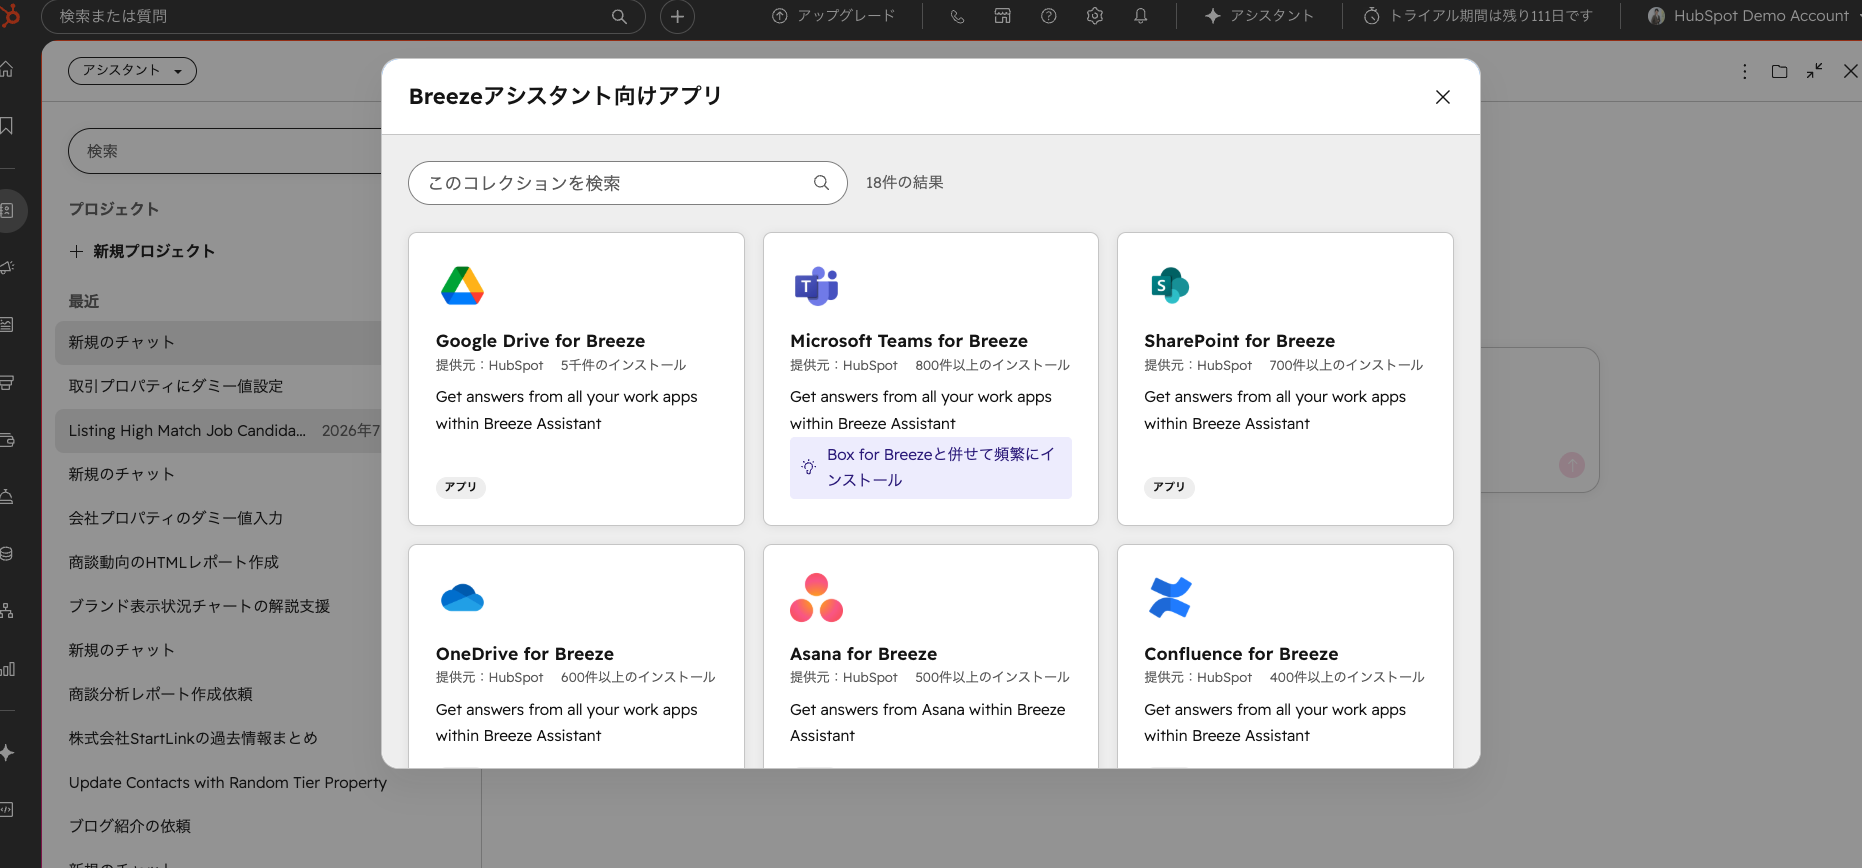Open chat Update Contacts with Random Tier Property
The width and height of the screenshot is (1862, 868).
coord(228,782)
